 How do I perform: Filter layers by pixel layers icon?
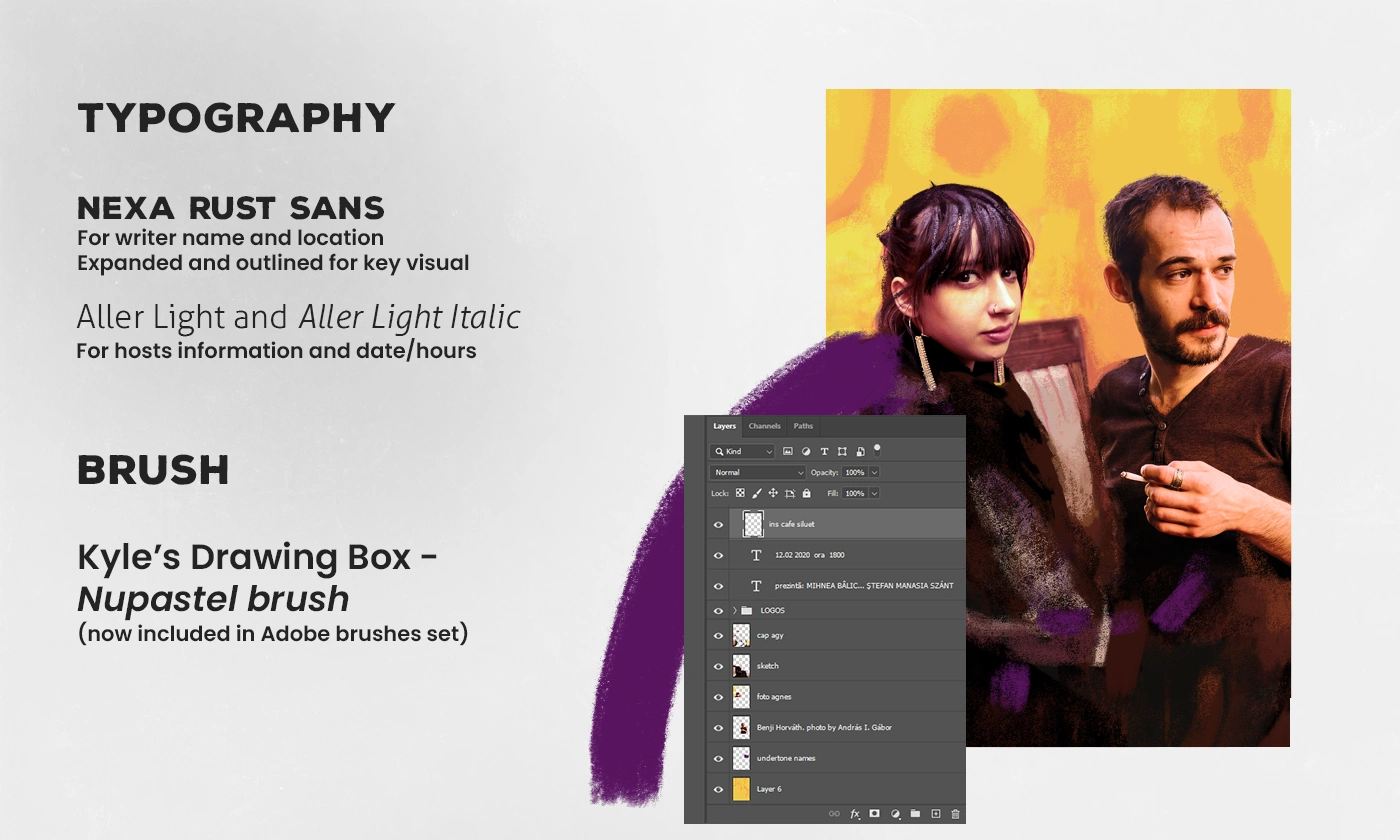[788, 452]
